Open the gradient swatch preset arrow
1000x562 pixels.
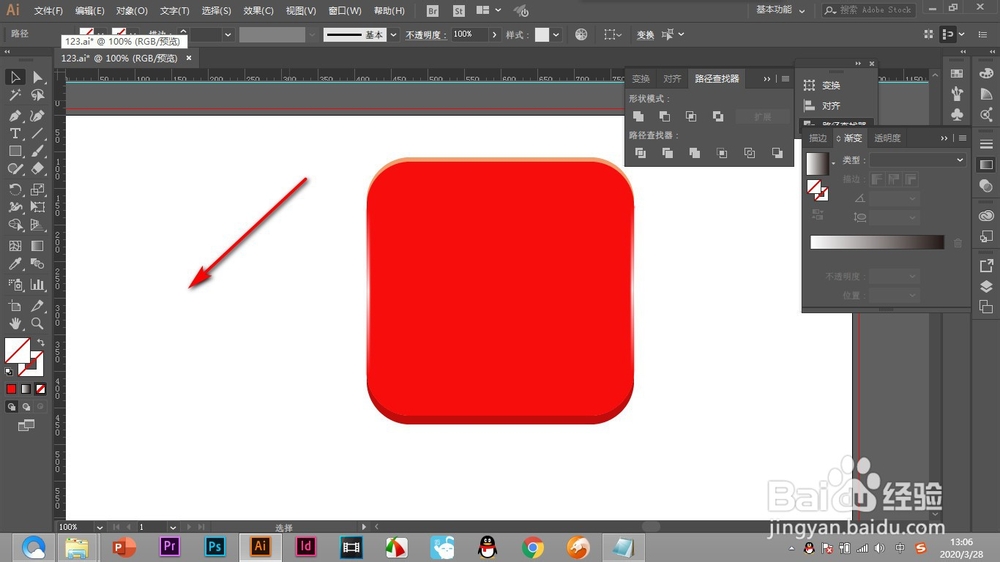pyautogui.click(x=833, y=164)
